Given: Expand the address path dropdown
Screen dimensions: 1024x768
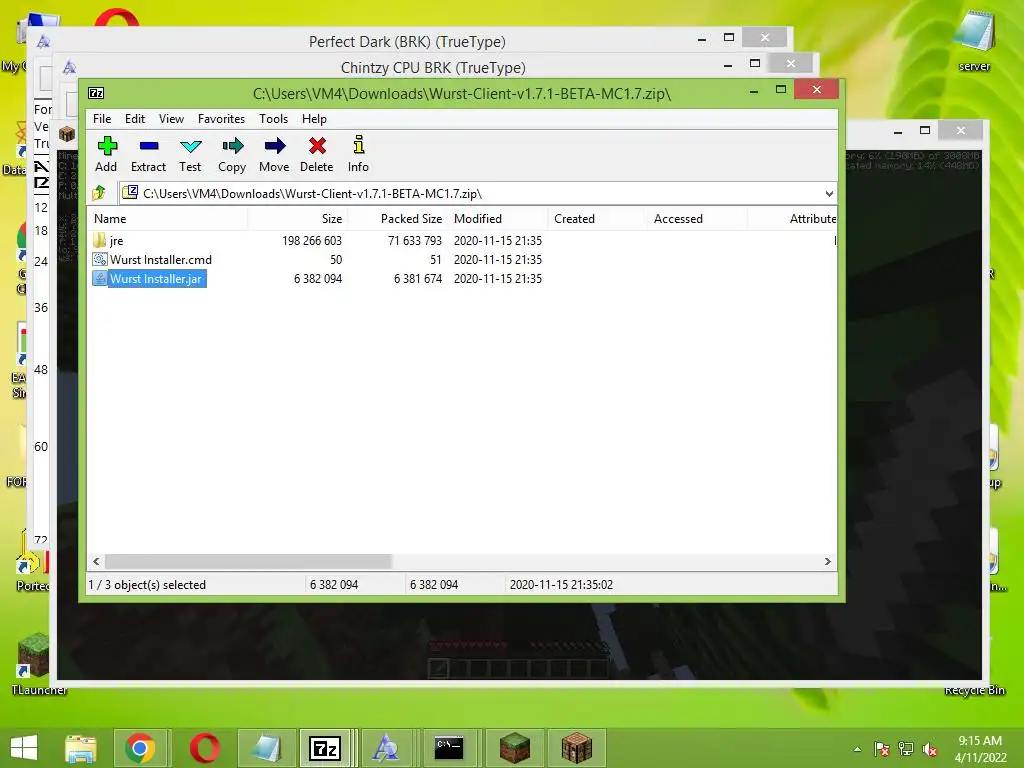Looking at the screenshot, I should tap(829, 193).
